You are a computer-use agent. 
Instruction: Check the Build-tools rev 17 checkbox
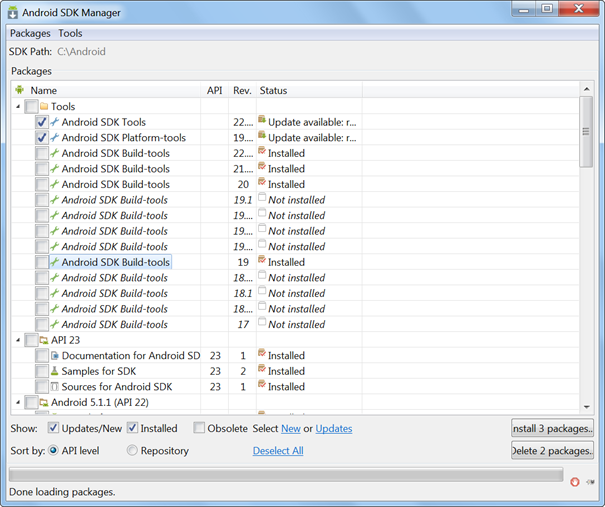coord(42,324)
